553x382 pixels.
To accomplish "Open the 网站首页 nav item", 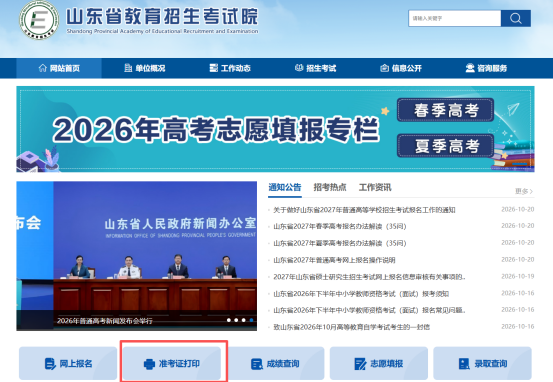I will (59, 68).
